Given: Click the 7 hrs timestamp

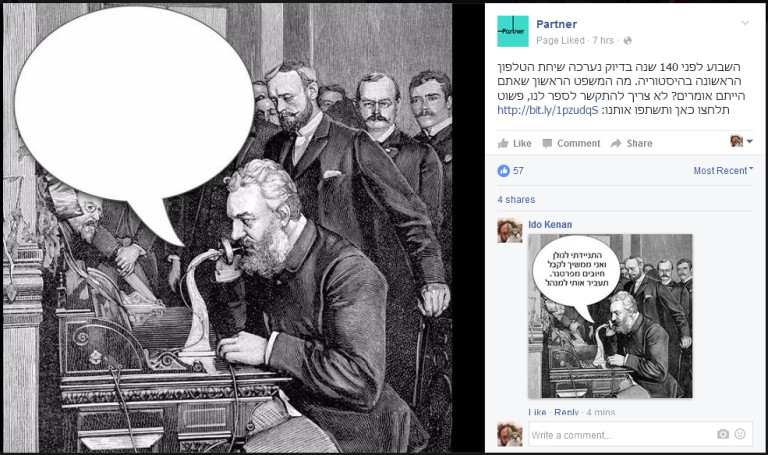Looking at the screenshot, I should point(603,41).
